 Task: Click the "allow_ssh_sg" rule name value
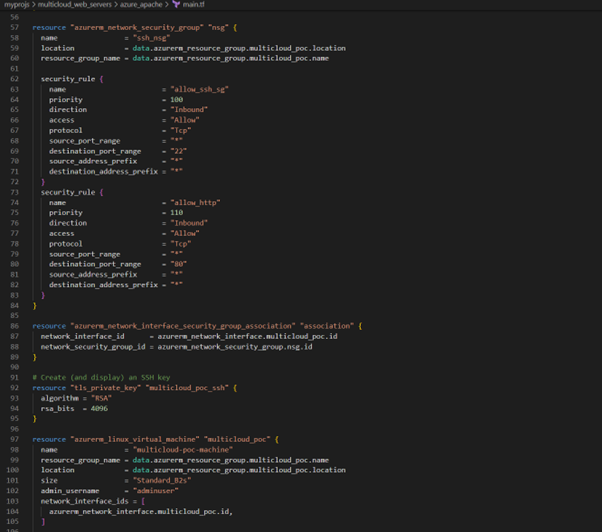tap(199, 89)
